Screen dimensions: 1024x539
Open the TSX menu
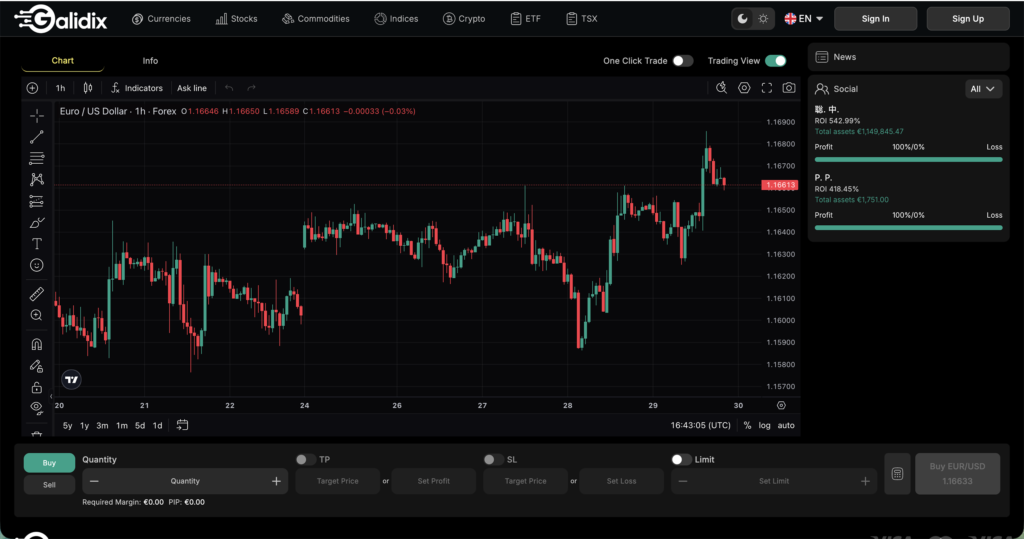tap(581, 19)
